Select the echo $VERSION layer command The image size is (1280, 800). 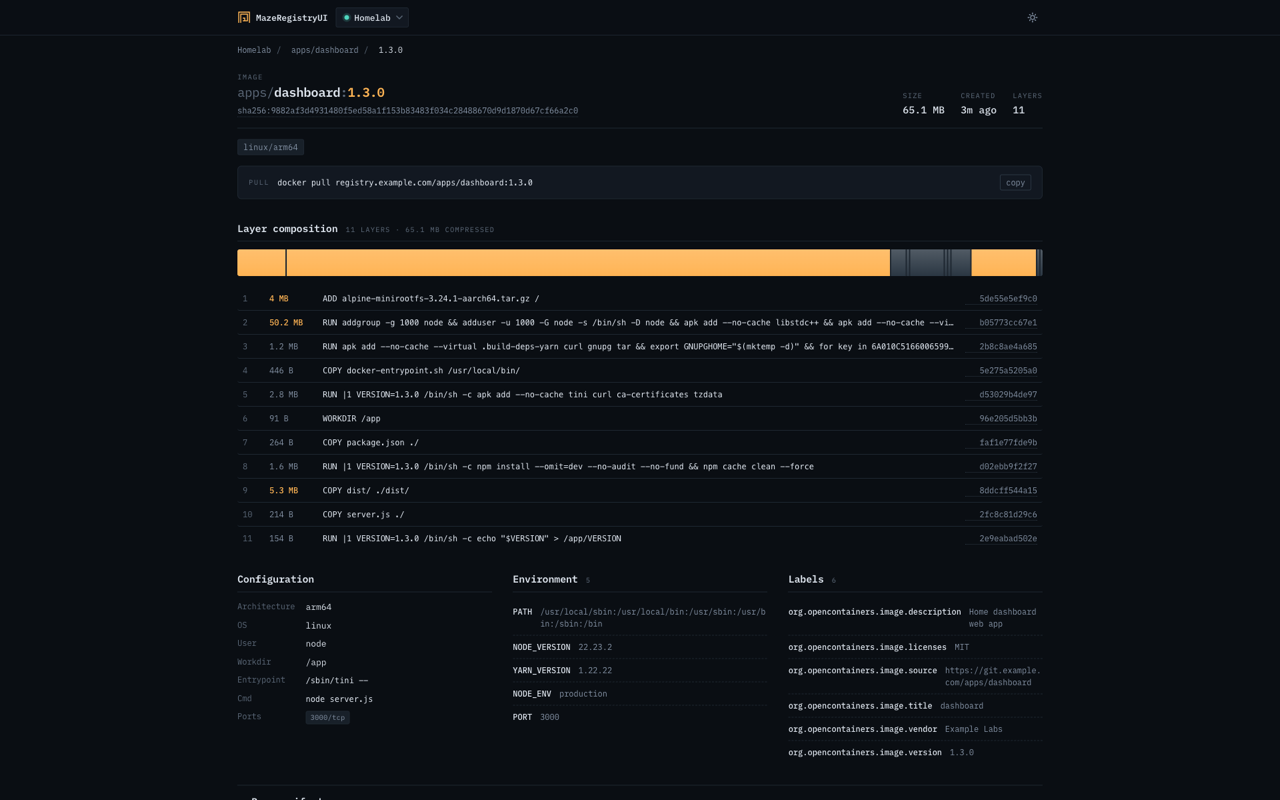(x=472, y=539)
